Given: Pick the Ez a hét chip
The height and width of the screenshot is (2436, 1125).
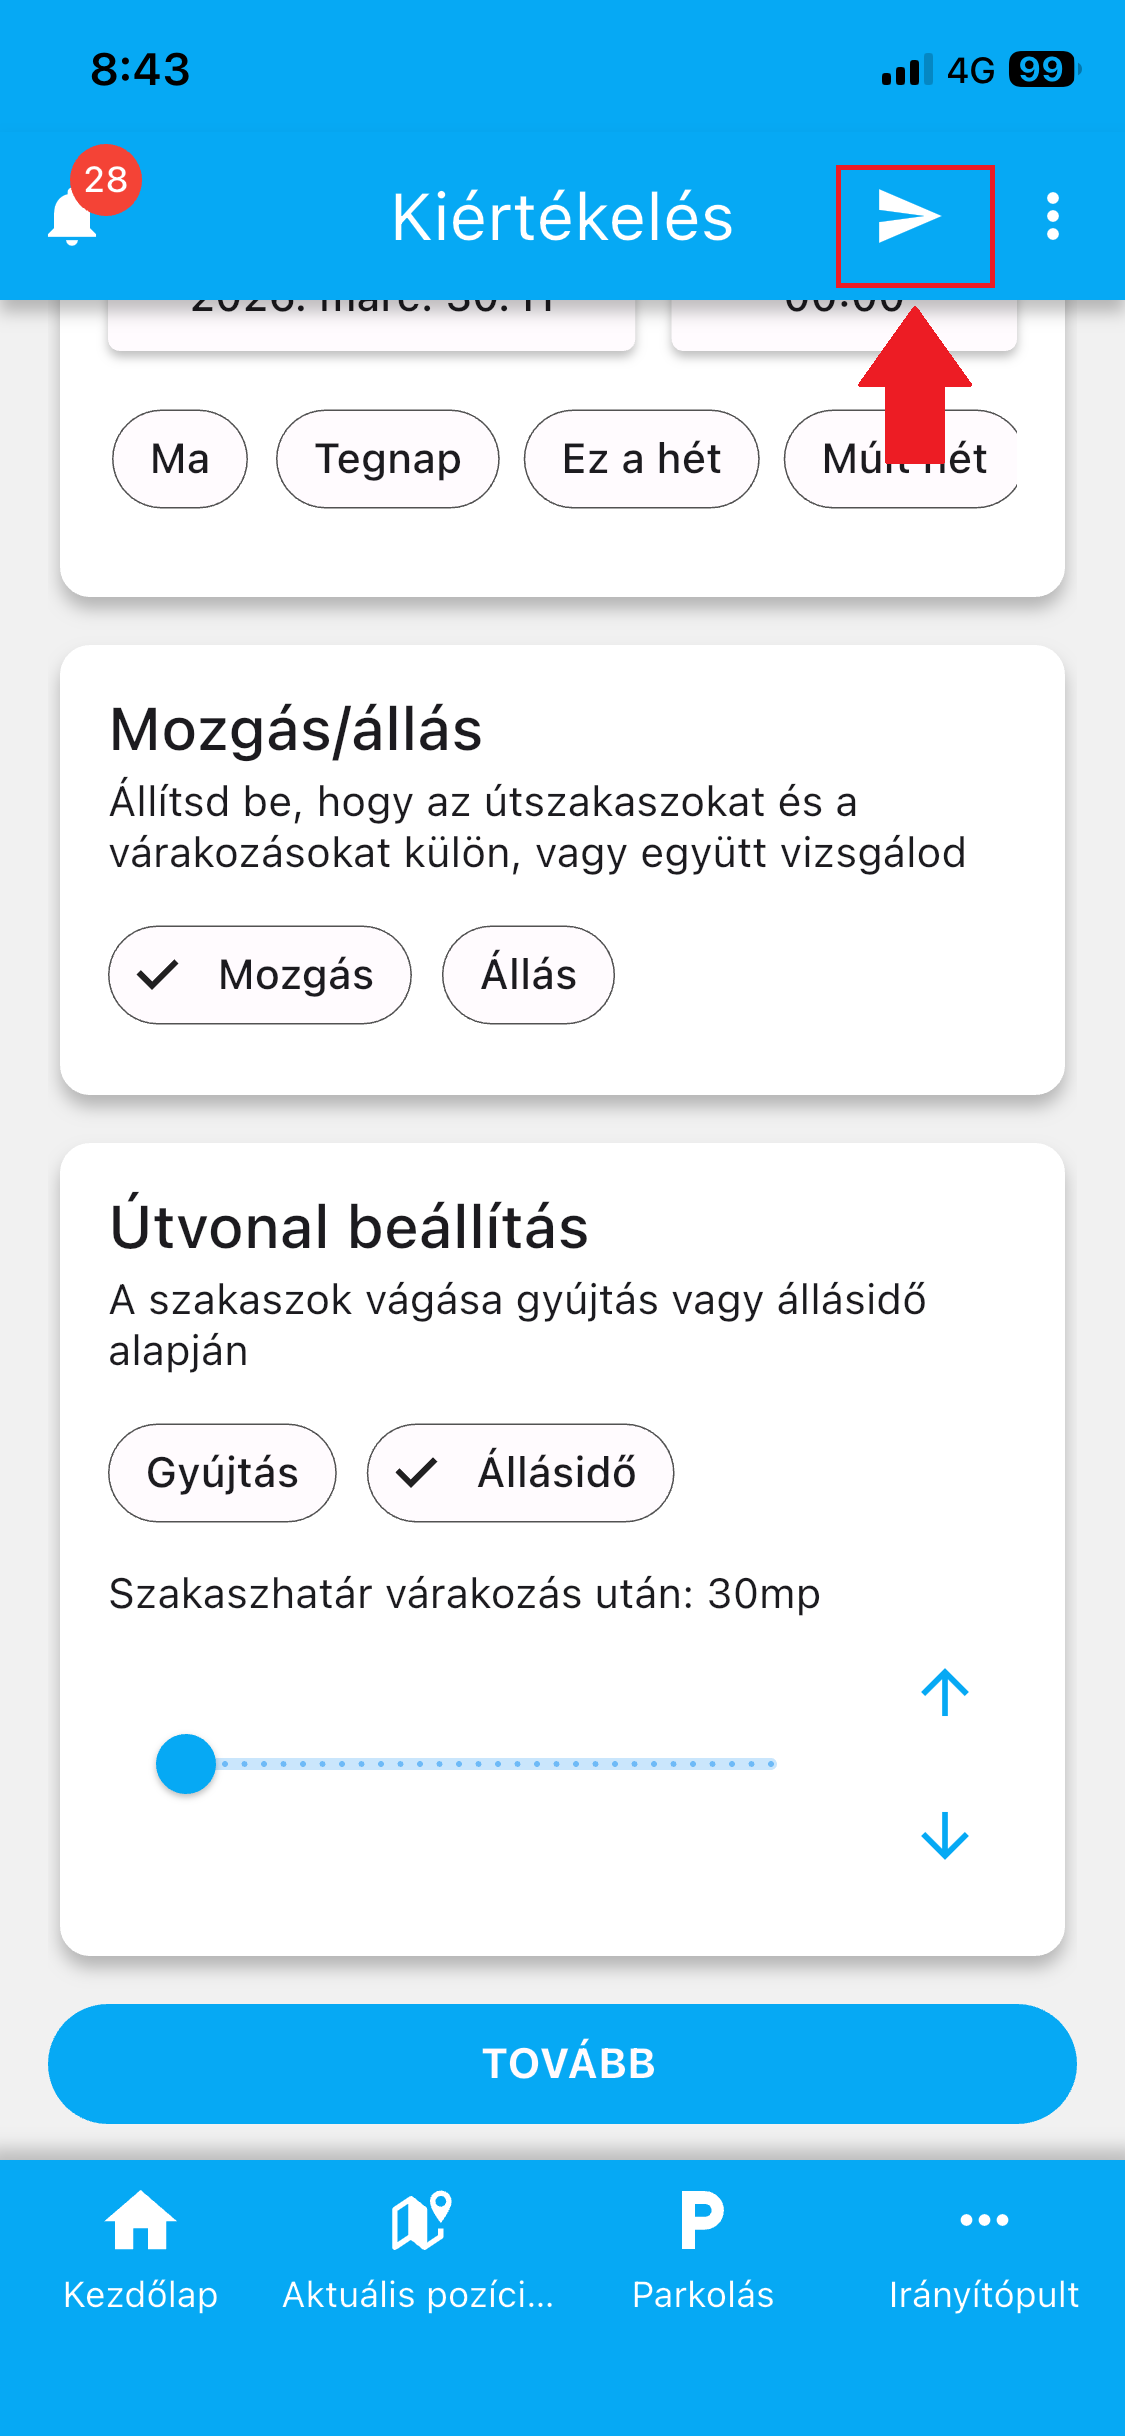Looking at the screenshot, I should [641, 459].
